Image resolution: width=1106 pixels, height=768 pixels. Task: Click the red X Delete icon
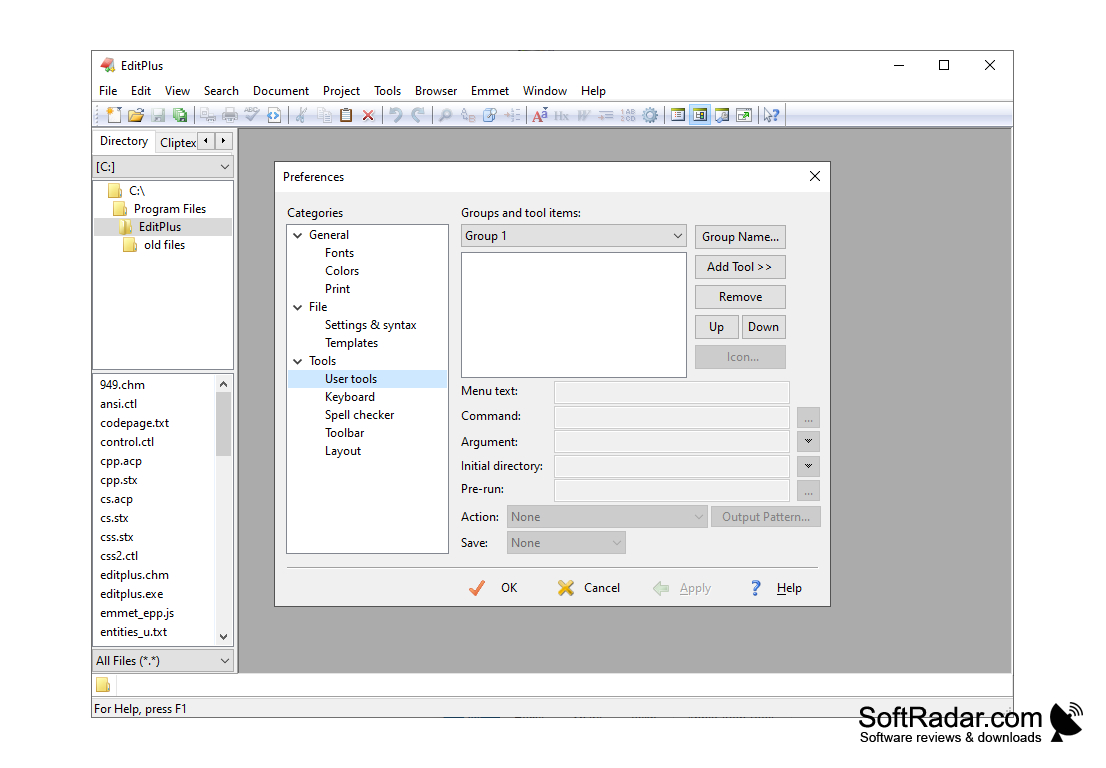coord(368,115)
